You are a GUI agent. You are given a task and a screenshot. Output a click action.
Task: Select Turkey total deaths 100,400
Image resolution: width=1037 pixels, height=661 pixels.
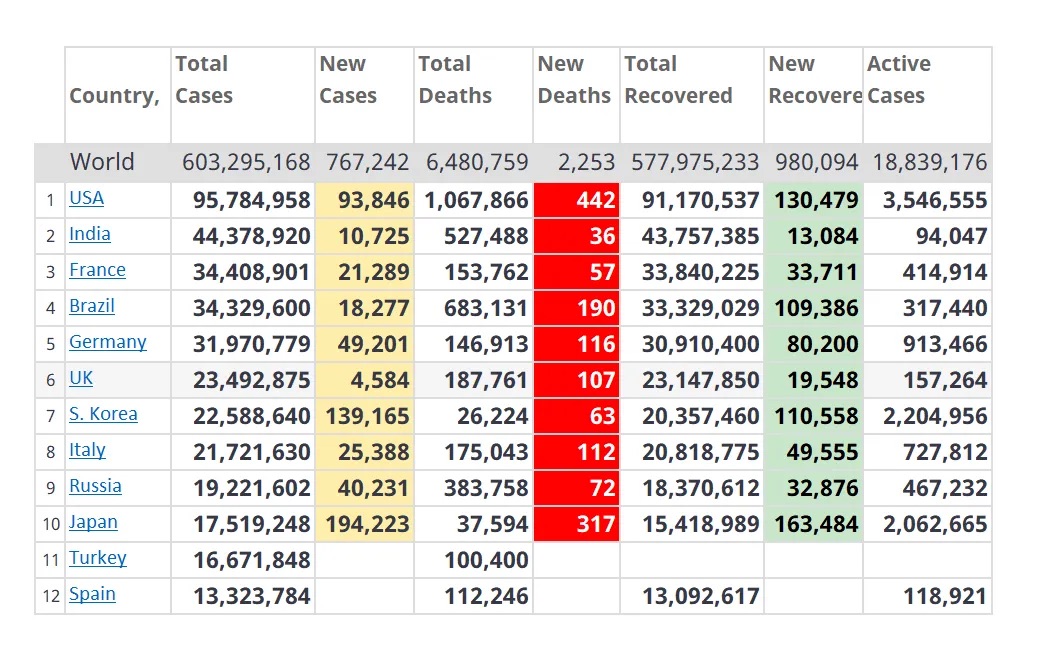[487, 561]
